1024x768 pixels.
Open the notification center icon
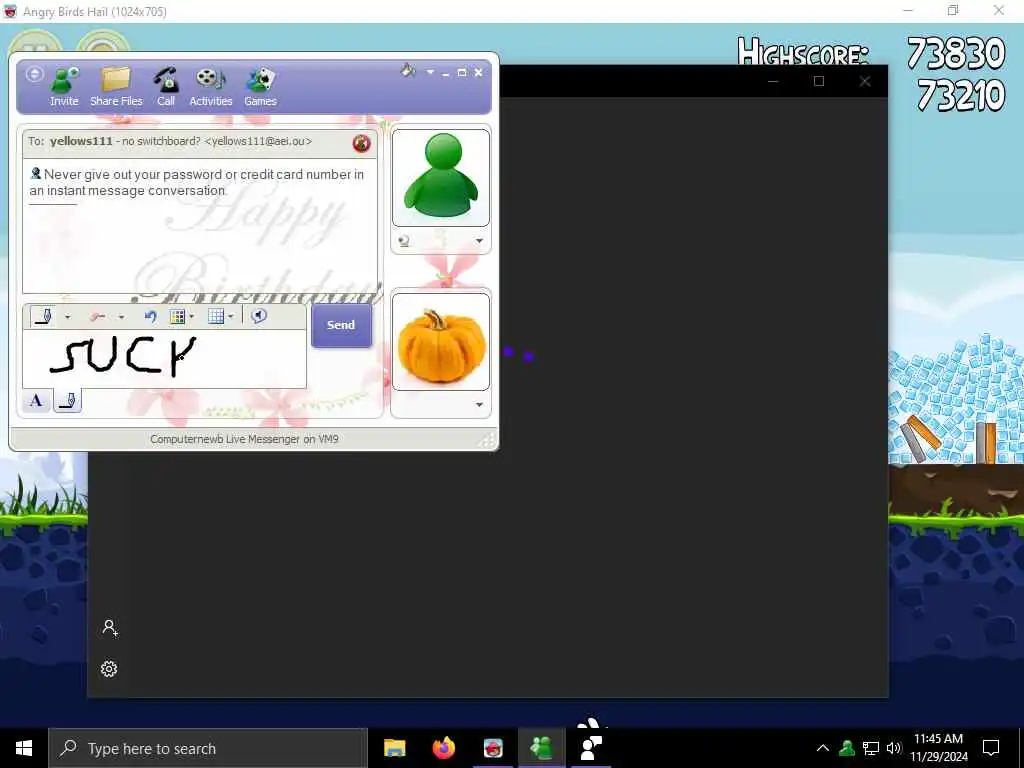(x=991, y=748)
